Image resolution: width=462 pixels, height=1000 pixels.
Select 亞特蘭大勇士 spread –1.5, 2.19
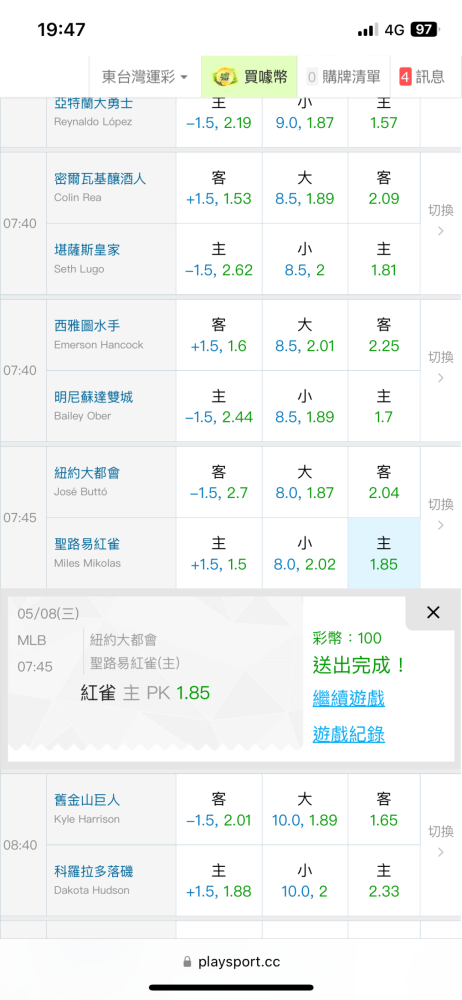pos(219,121)
